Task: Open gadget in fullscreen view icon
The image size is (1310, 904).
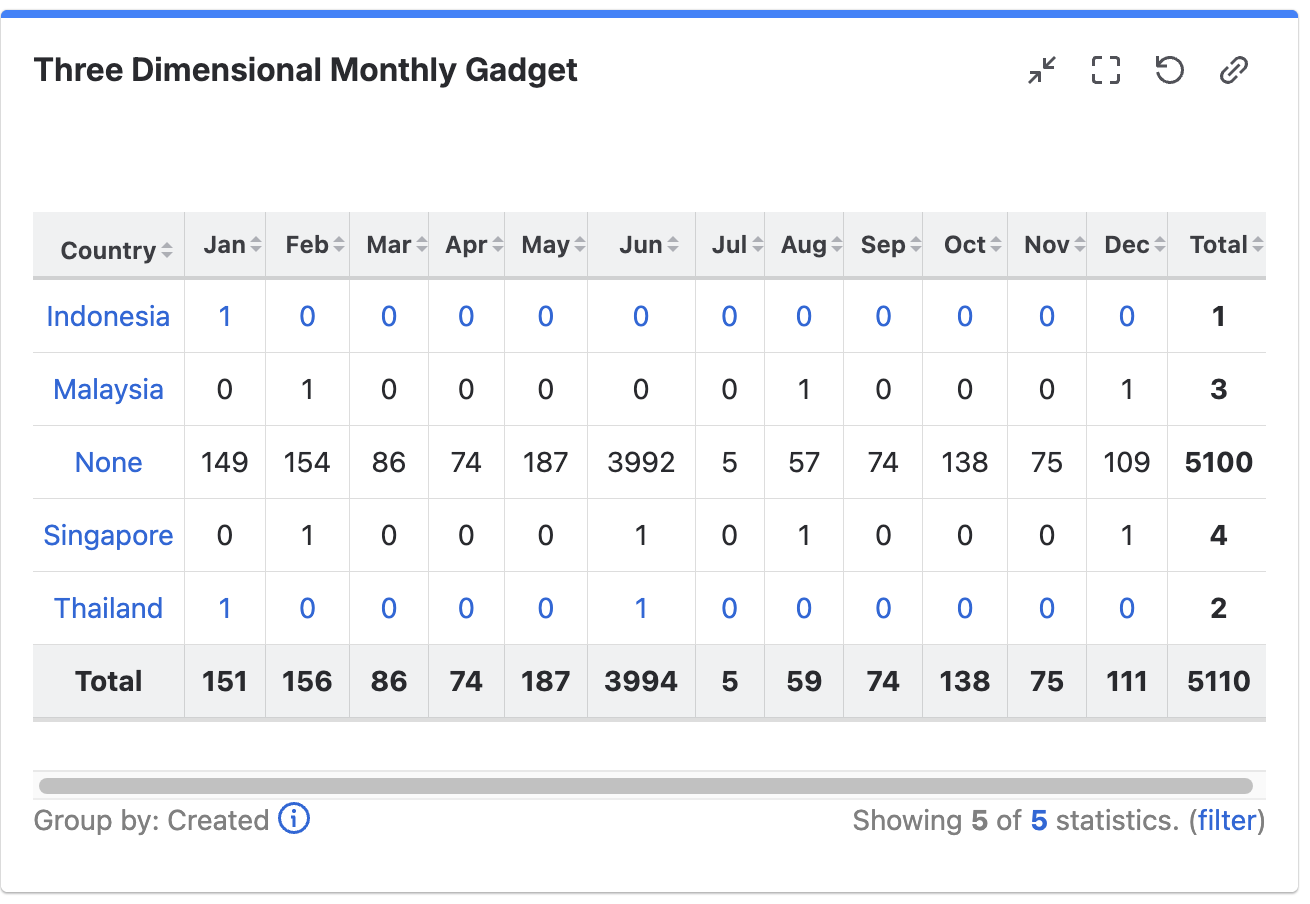Action: [x=1106, y=70]
